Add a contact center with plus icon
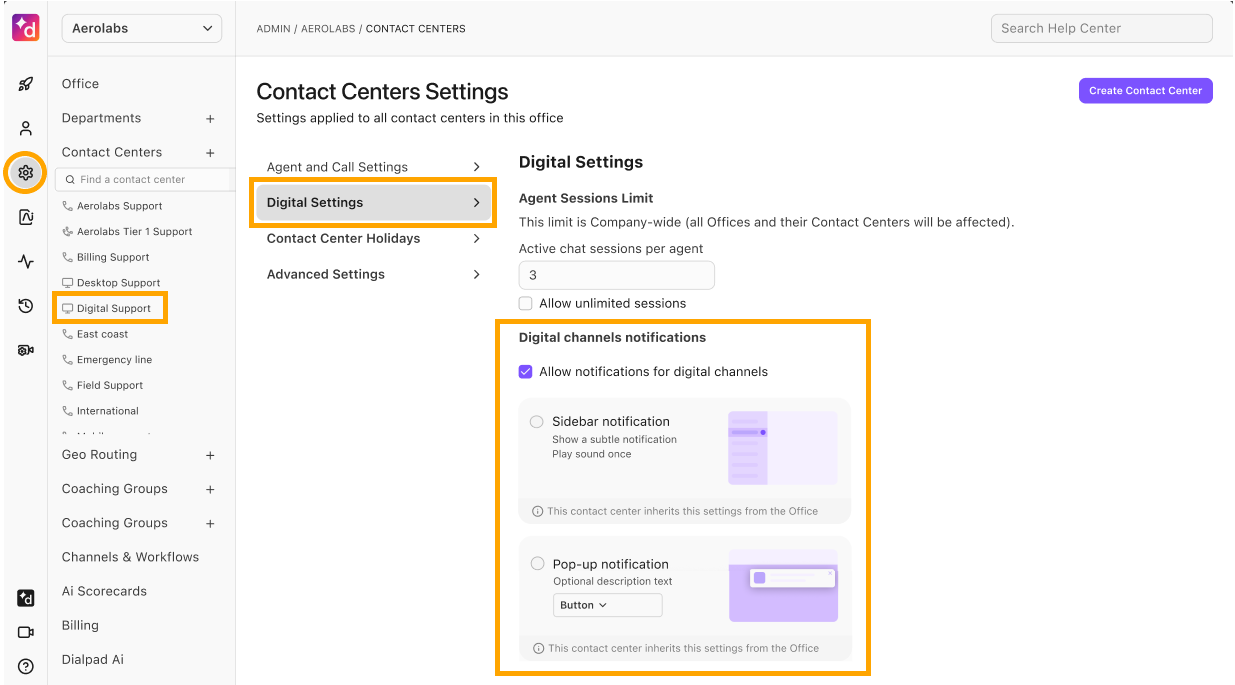 (210, 153)
